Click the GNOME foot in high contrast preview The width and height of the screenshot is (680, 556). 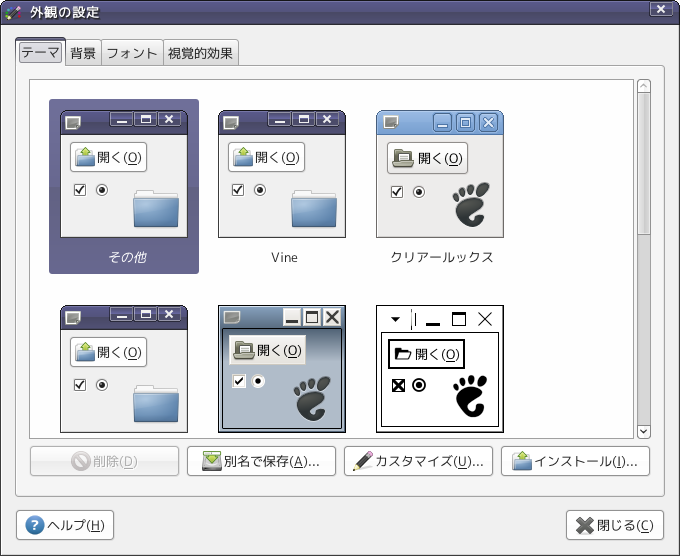click(x=470, y=396)
